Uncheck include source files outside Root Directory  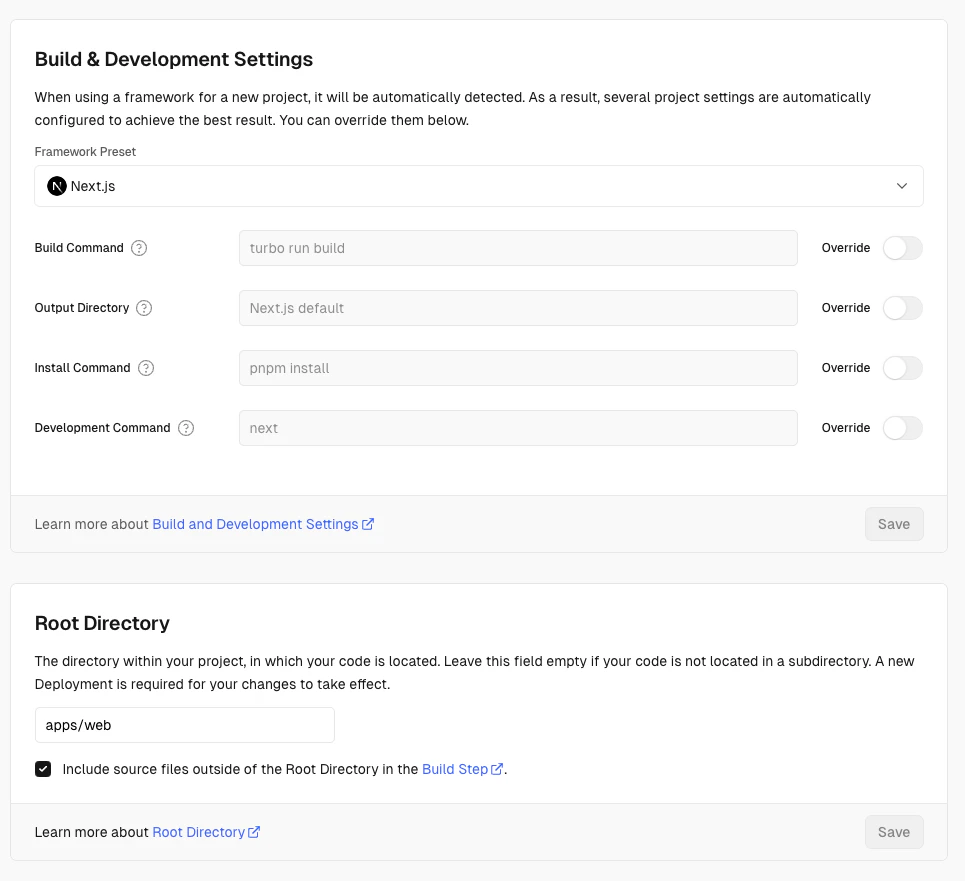[x=43, y=768]
